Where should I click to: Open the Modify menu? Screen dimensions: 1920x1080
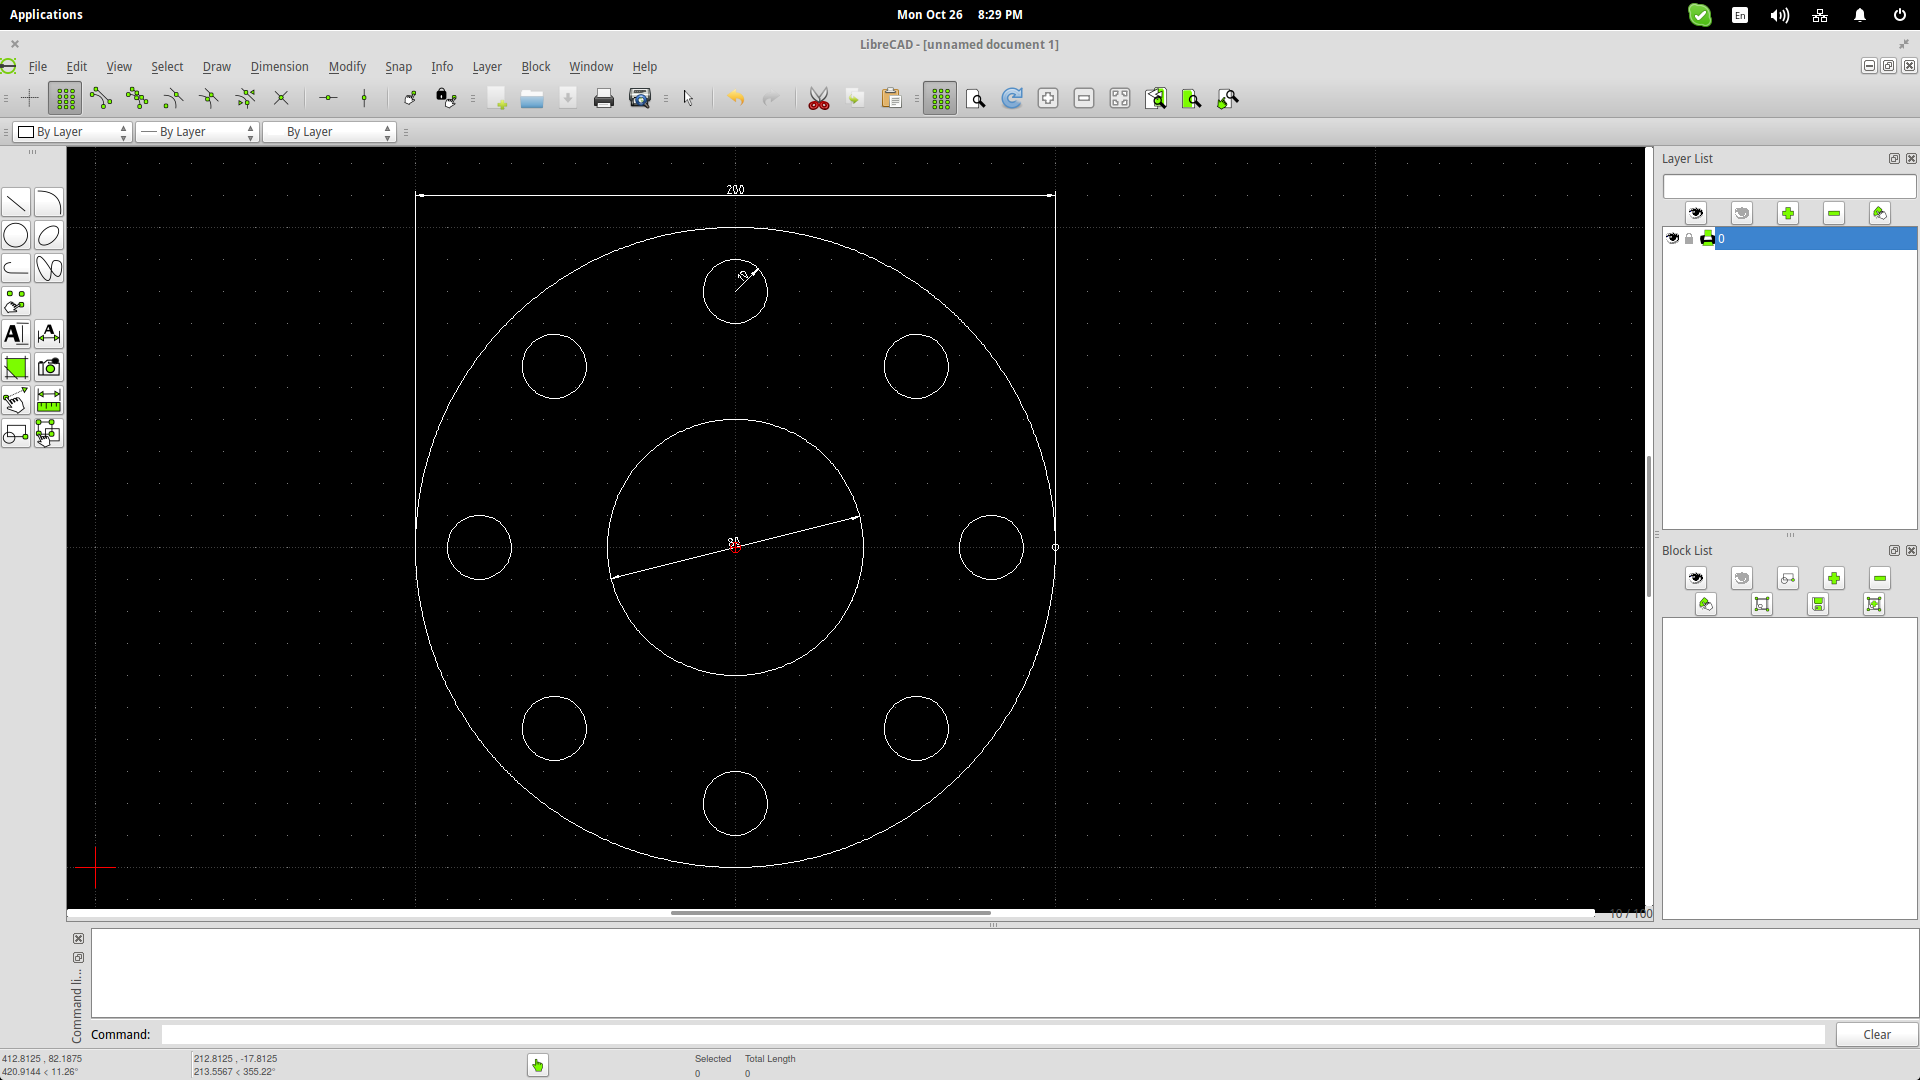coord(347,67)
